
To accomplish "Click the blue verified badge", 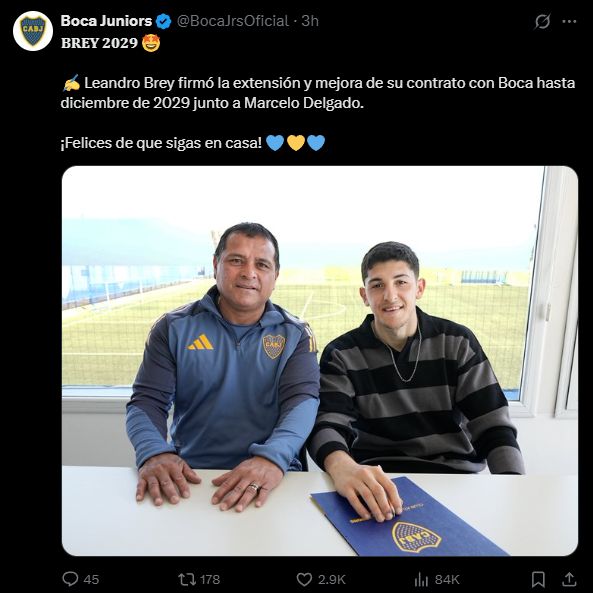I will point(163,21).
